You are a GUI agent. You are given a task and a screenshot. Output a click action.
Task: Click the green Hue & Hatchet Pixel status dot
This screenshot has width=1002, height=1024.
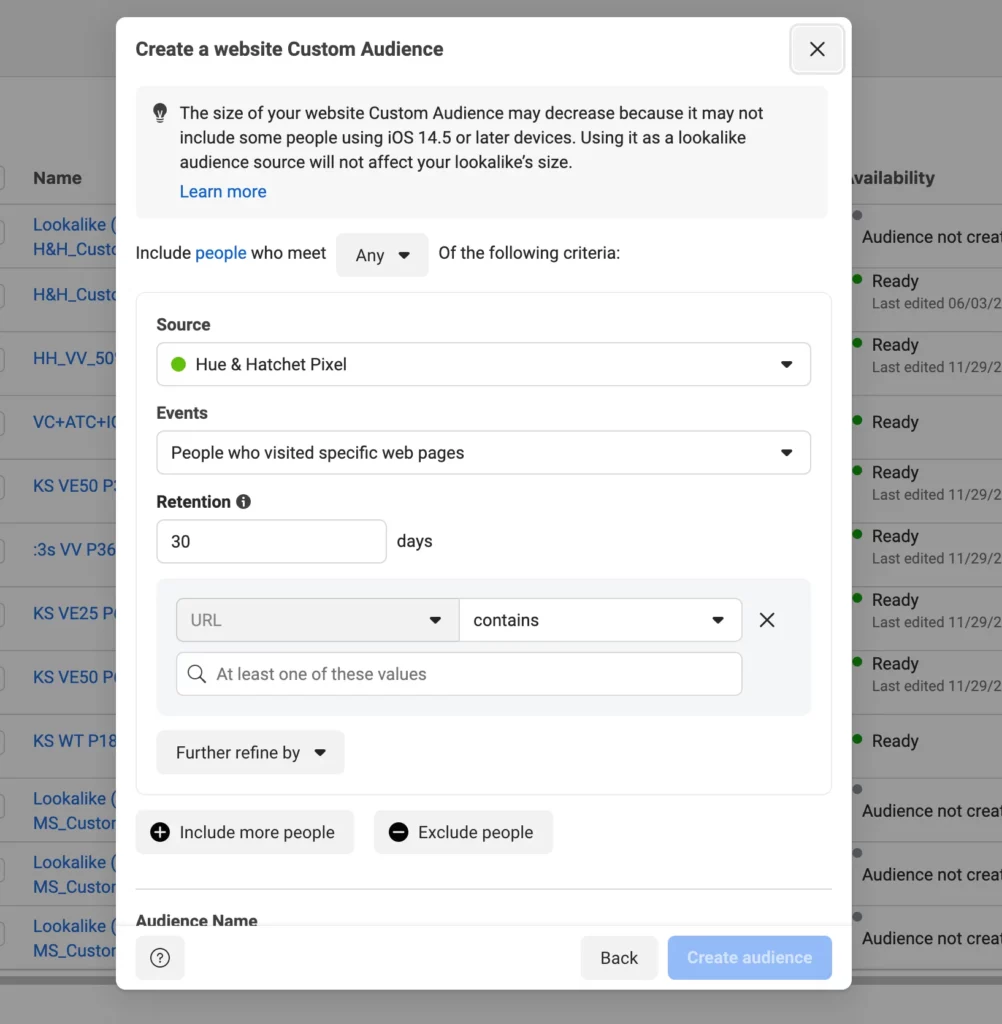(x=179, y=365)
